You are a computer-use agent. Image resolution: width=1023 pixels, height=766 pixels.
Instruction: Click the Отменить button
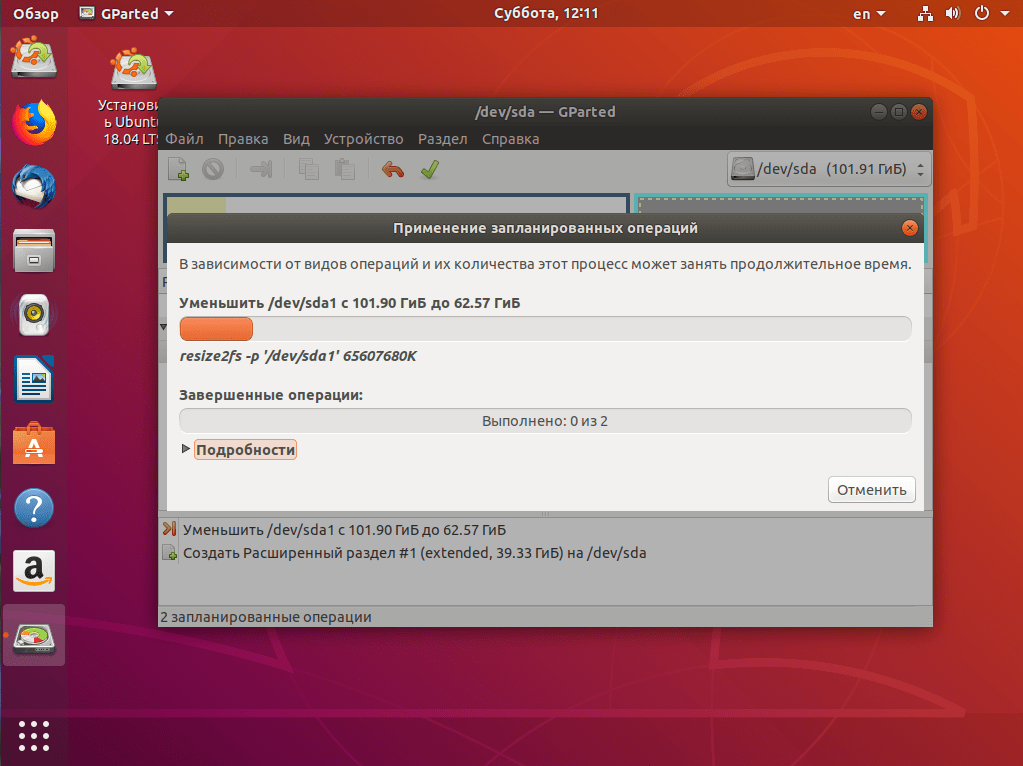[872, 490]
